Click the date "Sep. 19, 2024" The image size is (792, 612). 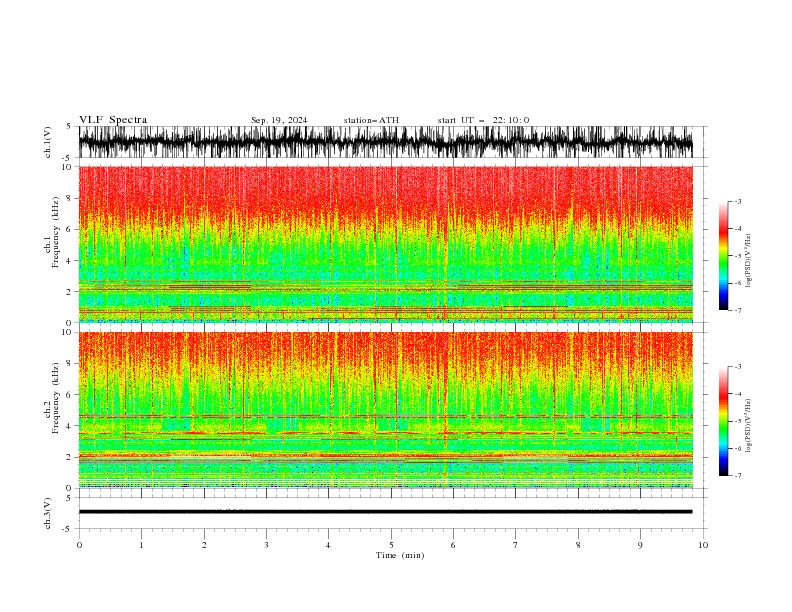click(x=279, y=120)
